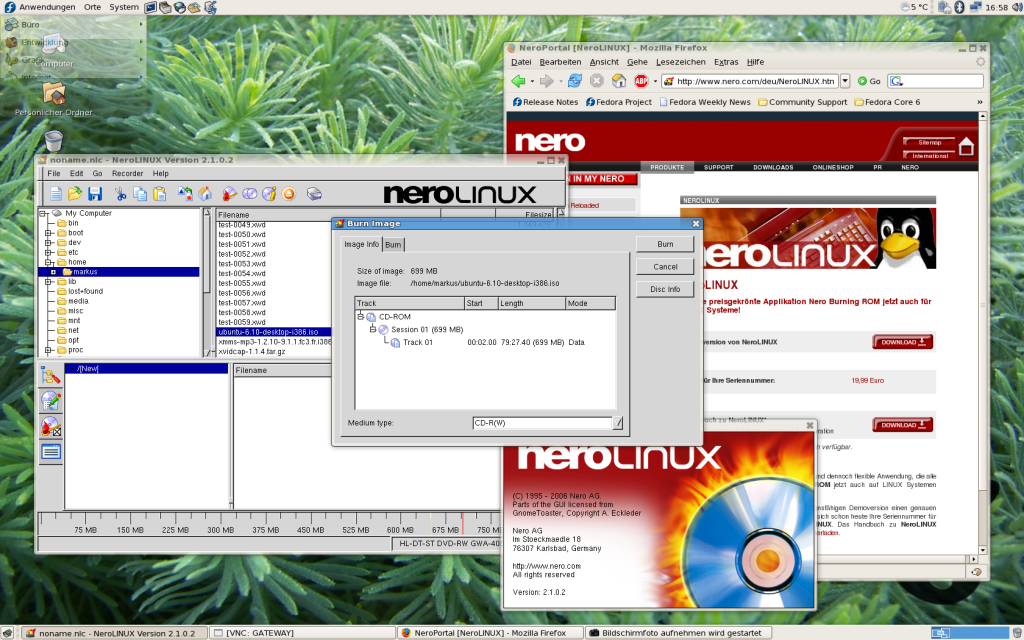Click the Firefox address bar
This screenshot has height=640, width=1024.
click(x=750, y=81)
